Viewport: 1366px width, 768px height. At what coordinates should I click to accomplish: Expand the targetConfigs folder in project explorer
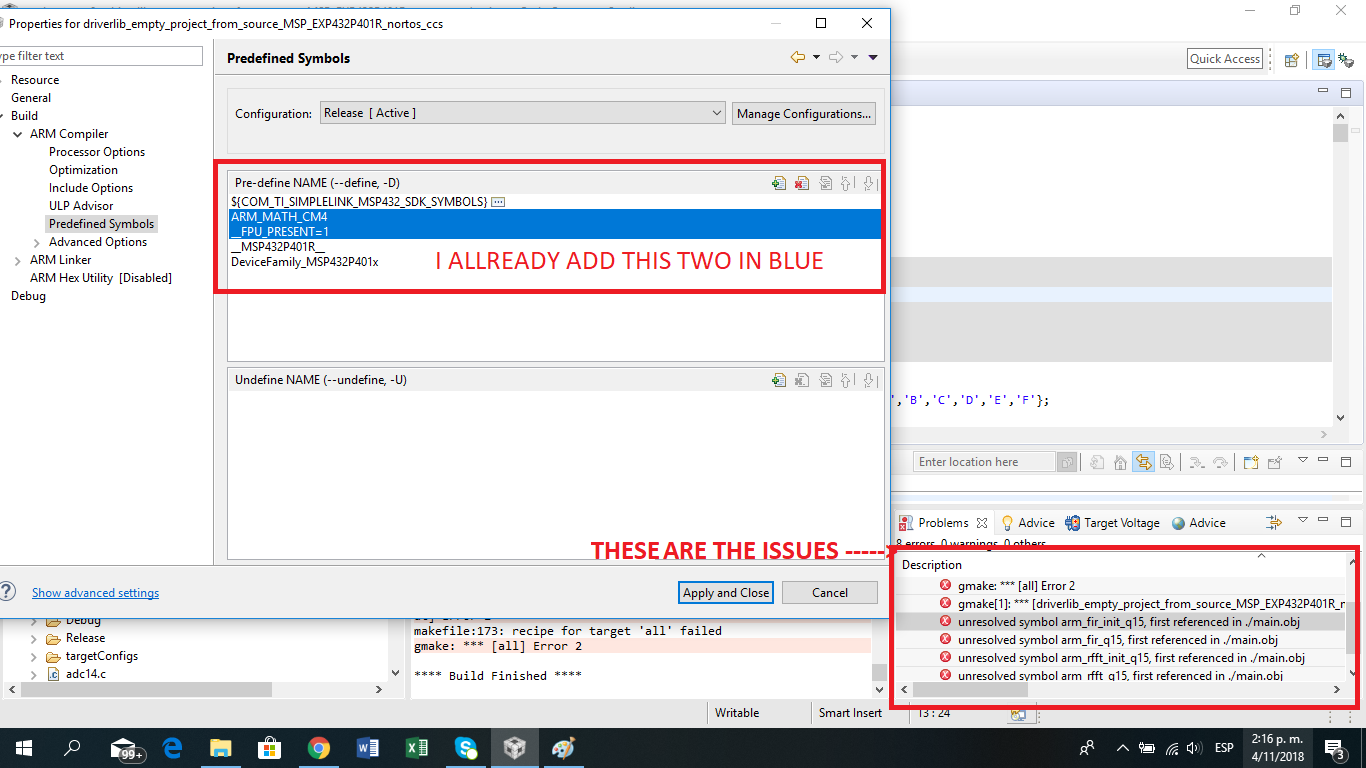34,656
